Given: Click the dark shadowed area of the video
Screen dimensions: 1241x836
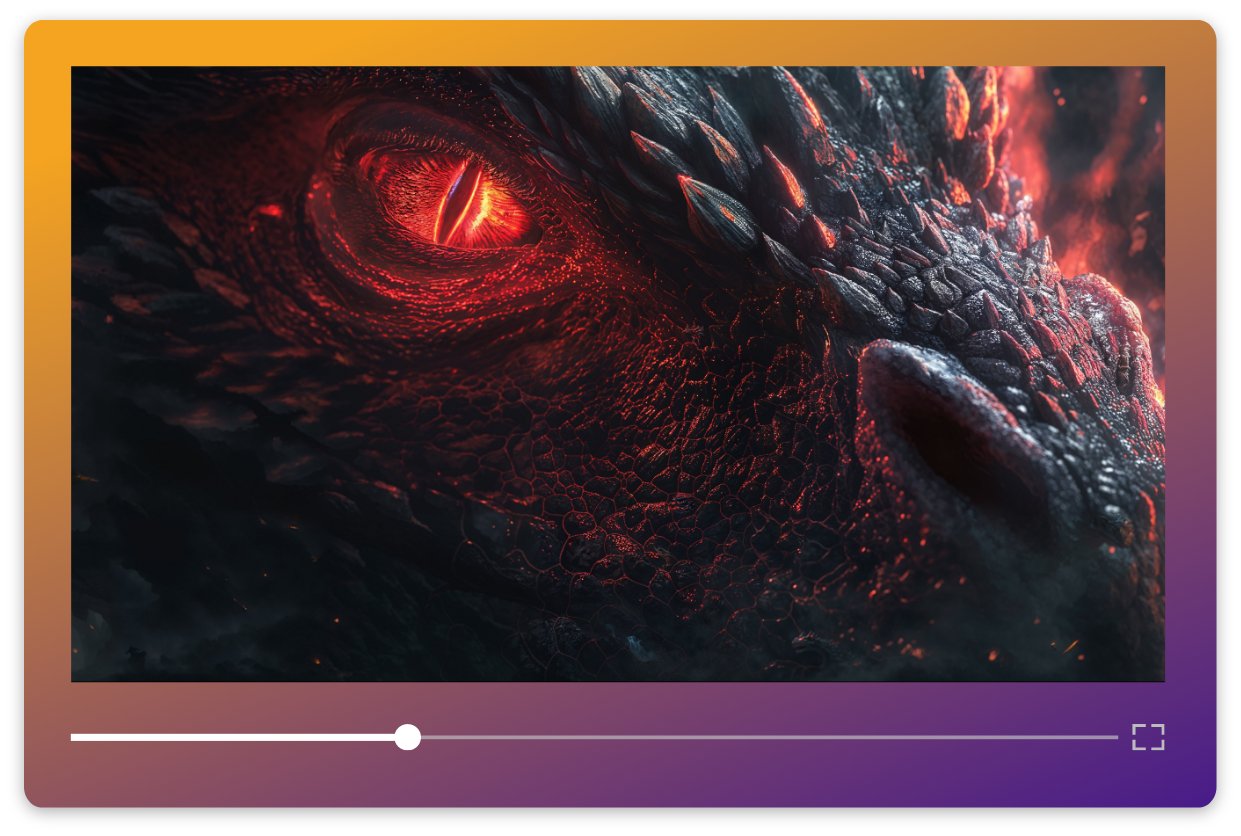Looking at the screenshot, I should pos(200,560).
